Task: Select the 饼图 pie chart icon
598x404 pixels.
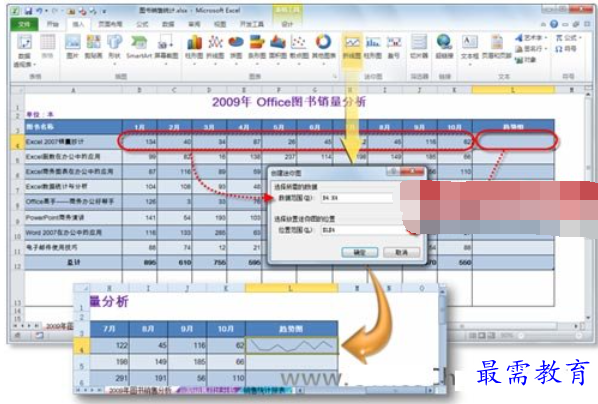Action: [x=236, y=43]
